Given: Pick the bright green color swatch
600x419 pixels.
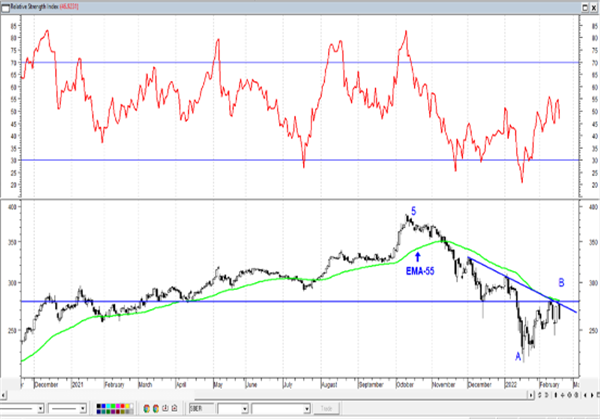Looking at the screenshot, I should point(113,406).
